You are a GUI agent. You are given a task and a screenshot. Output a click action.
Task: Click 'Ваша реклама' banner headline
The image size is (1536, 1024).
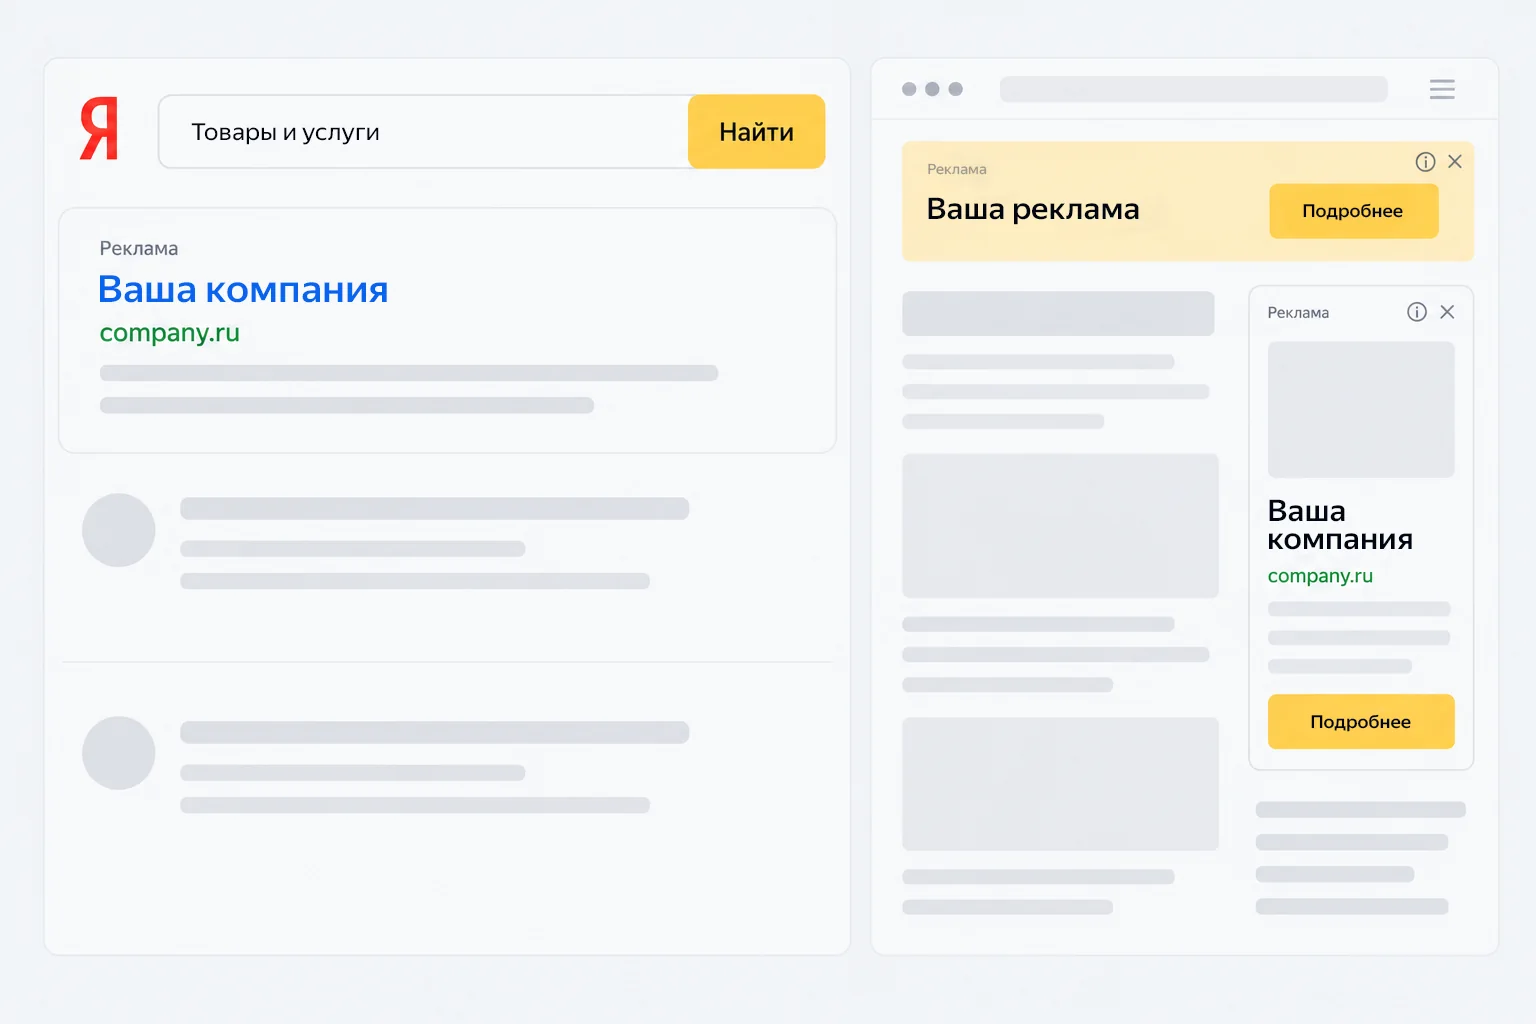tap(1033, 209)
